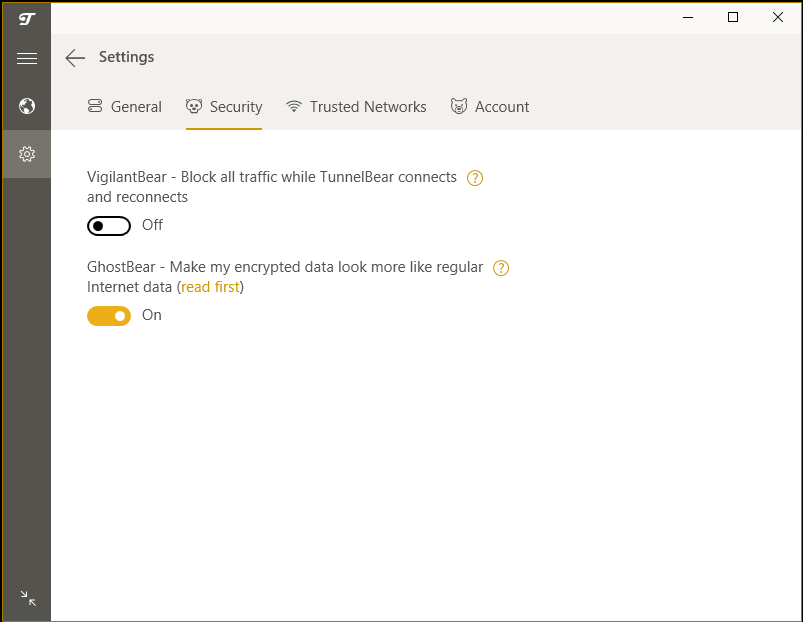Screen dimensions: 803x622
Task: Maximize the TunnelBear window
Action: 733,17
